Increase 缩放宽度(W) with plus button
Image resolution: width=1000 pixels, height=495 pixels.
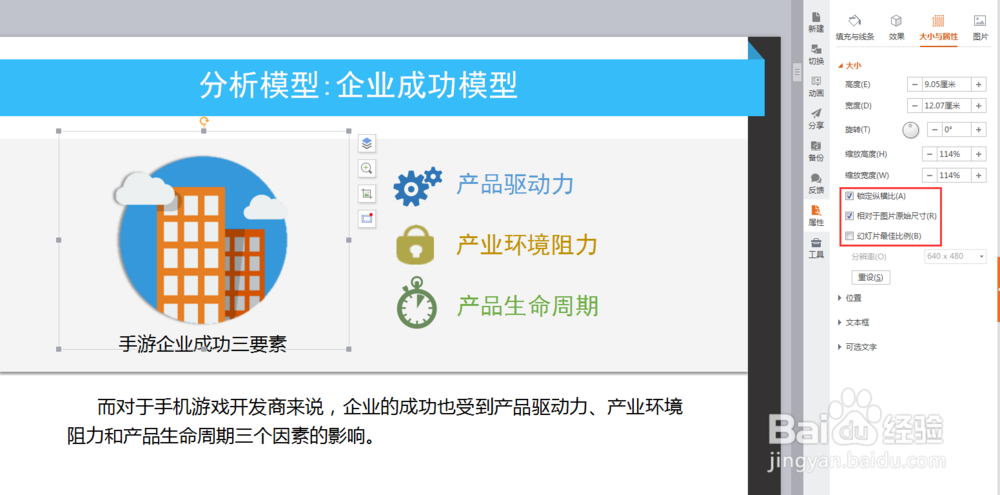979,175
